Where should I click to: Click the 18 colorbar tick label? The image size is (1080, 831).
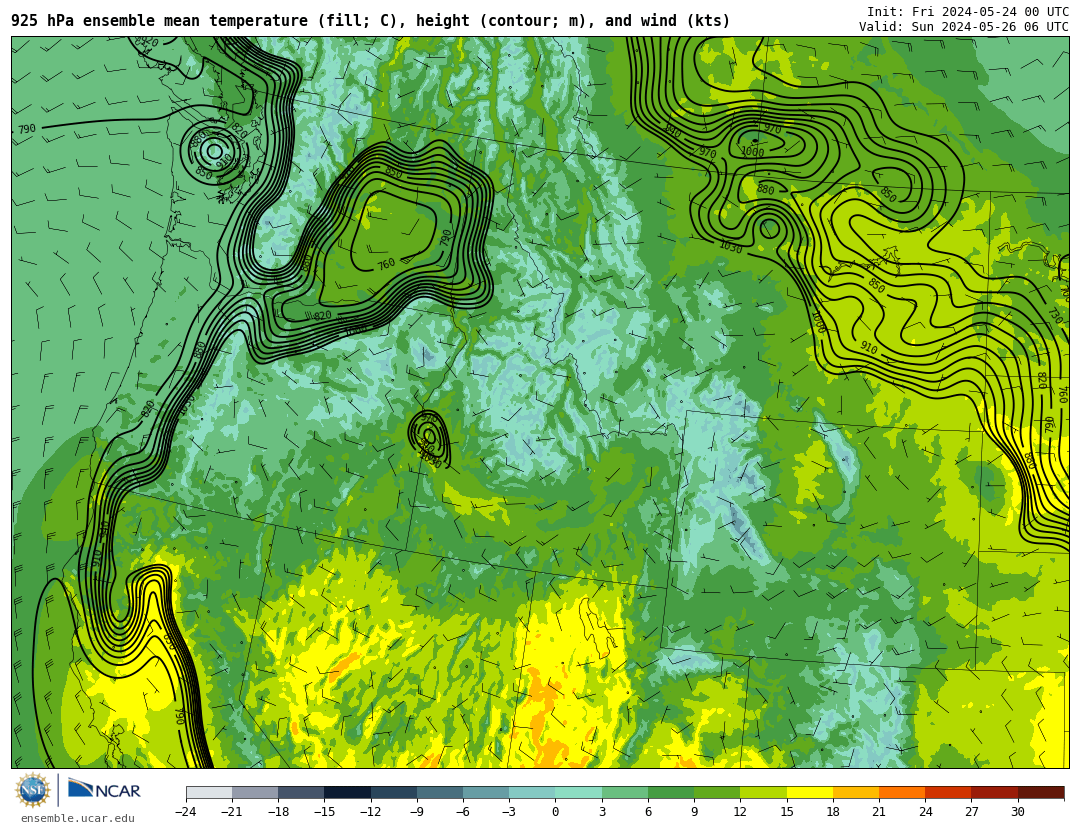click(x=833, y=812)
